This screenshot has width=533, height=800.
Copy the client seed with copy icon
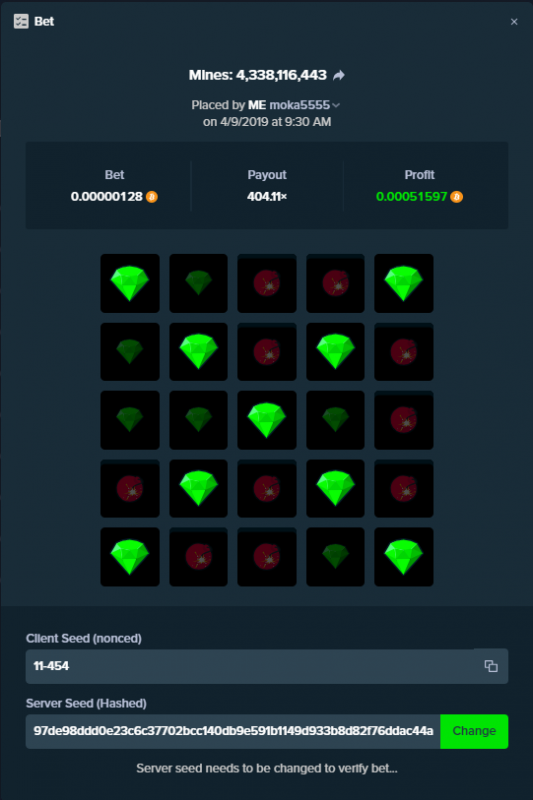point(491,666)
